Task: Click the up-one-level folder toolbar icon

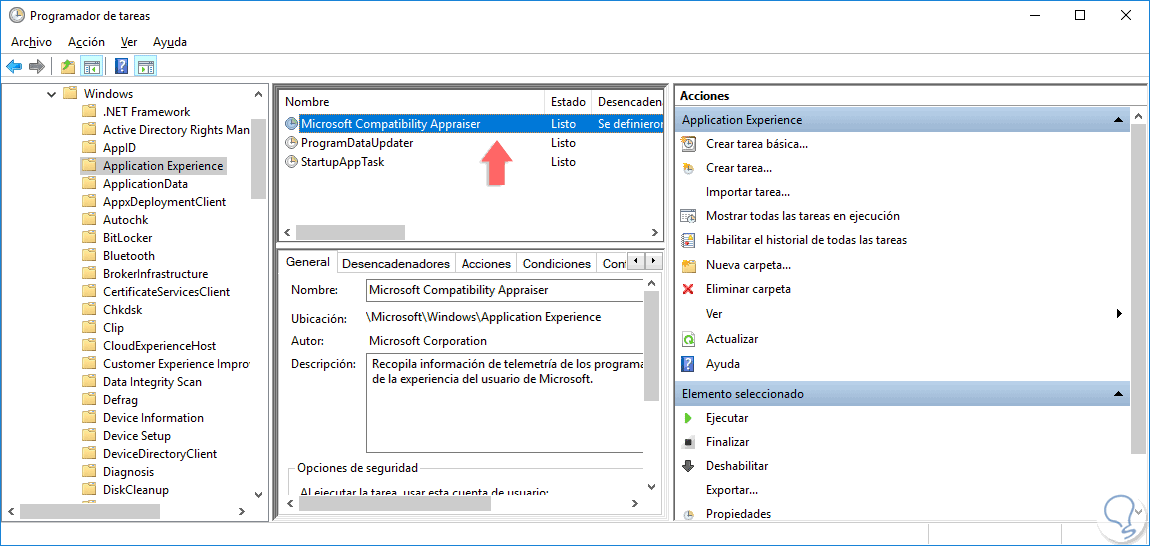Action: tap(68, 67)
